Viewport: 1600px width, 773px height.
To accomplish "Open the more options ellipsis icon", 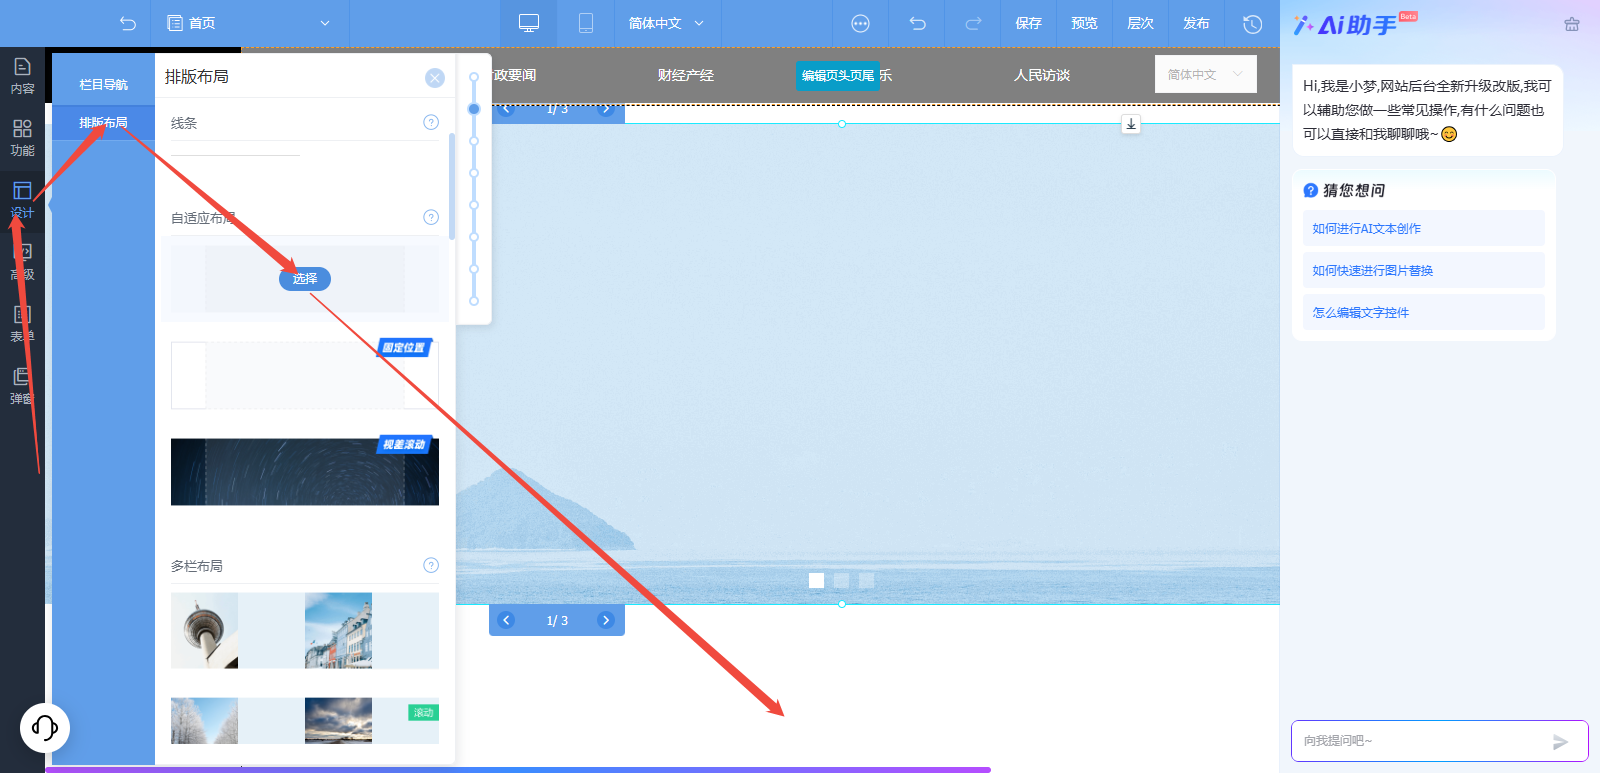I will point(860,23).
